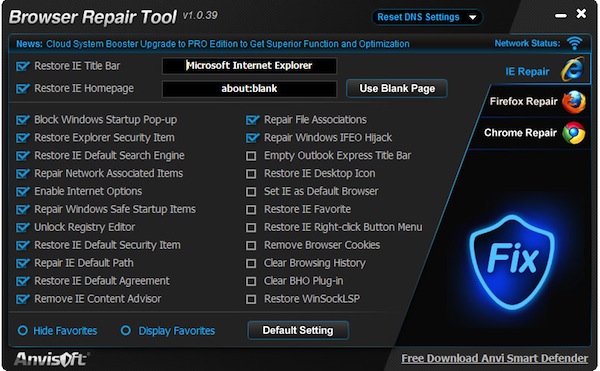Screen dimensions: 600x371
Task: Uncheck Unlock Registry Editor
Action: (x=23, y=228)
